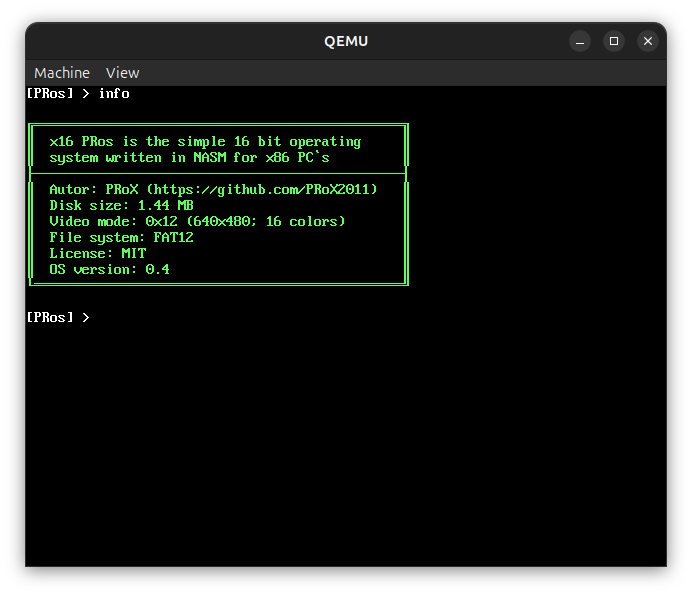Image resolution: width=692 pixels, height=595 pixels.
Task: Open the View menu
Action: 122,73
